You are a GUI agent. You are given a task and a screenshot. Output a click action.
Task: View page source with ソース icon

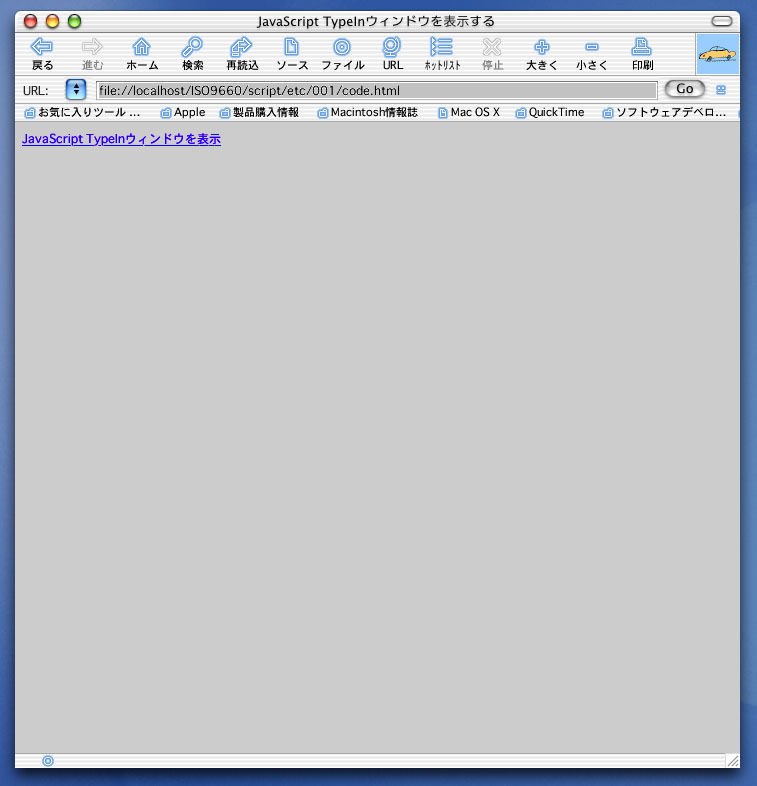(x=292, y=54)
